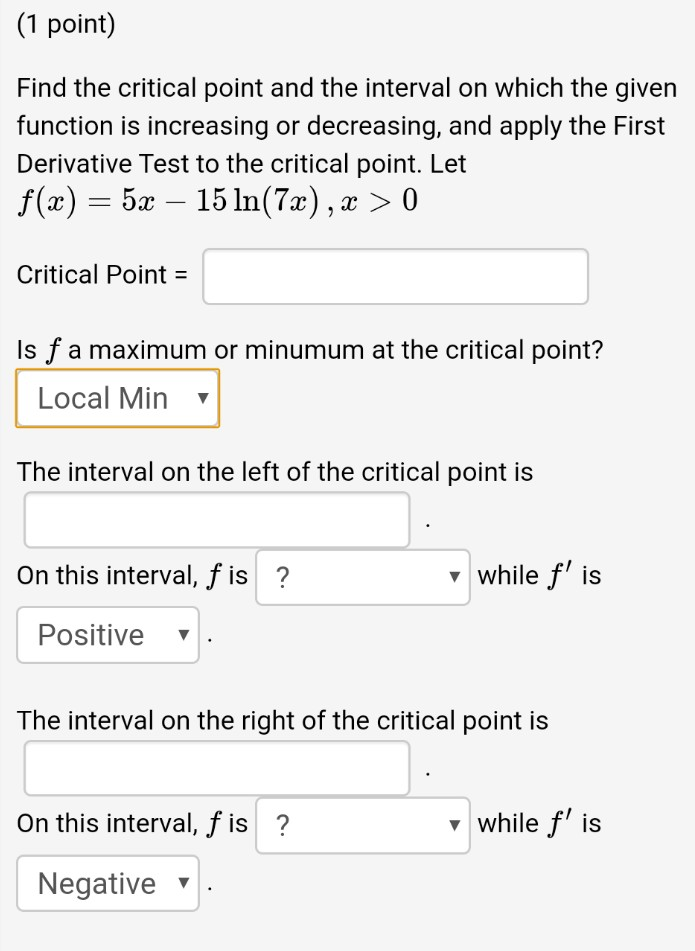This screenshot has height=951, width=695.
Task: Click the left interval answer box
Action: [217, 518]
